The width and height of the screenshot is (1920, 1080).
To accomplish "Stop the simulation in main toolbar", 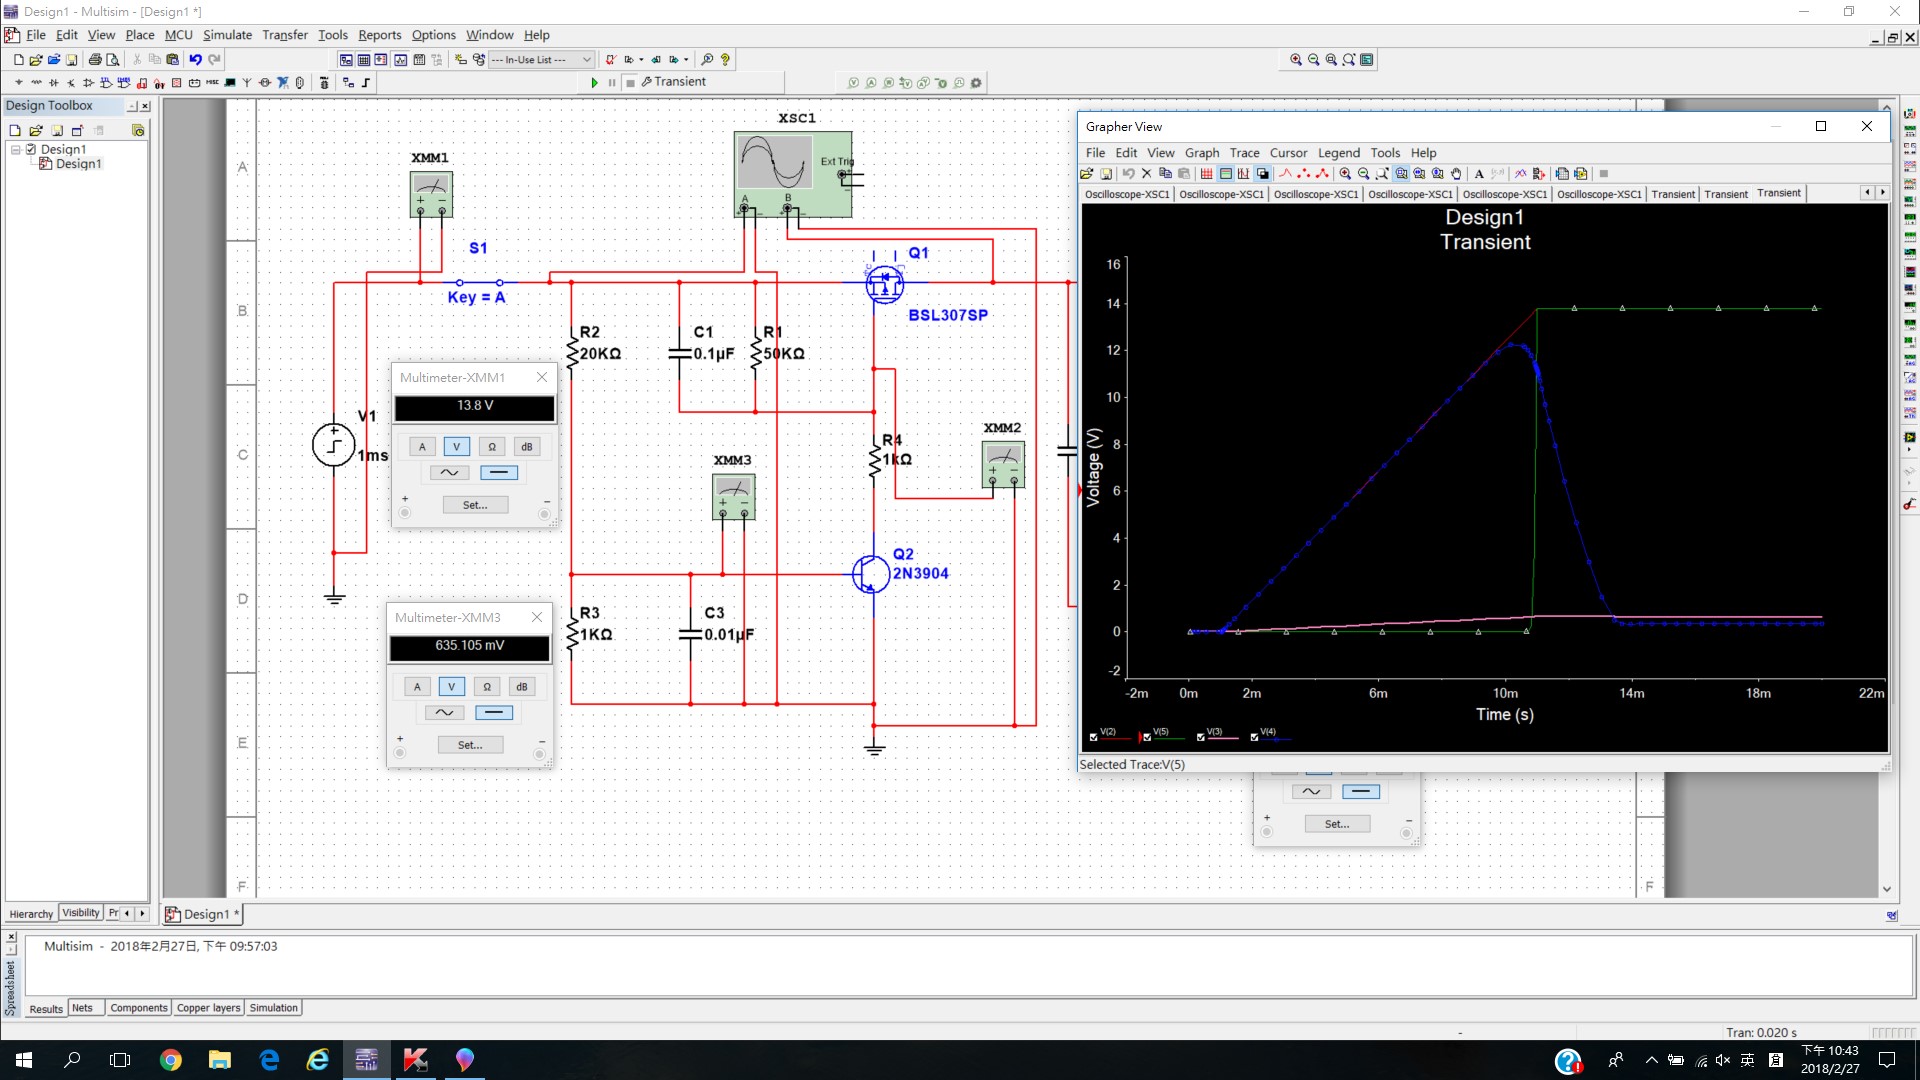I will 630,83.
